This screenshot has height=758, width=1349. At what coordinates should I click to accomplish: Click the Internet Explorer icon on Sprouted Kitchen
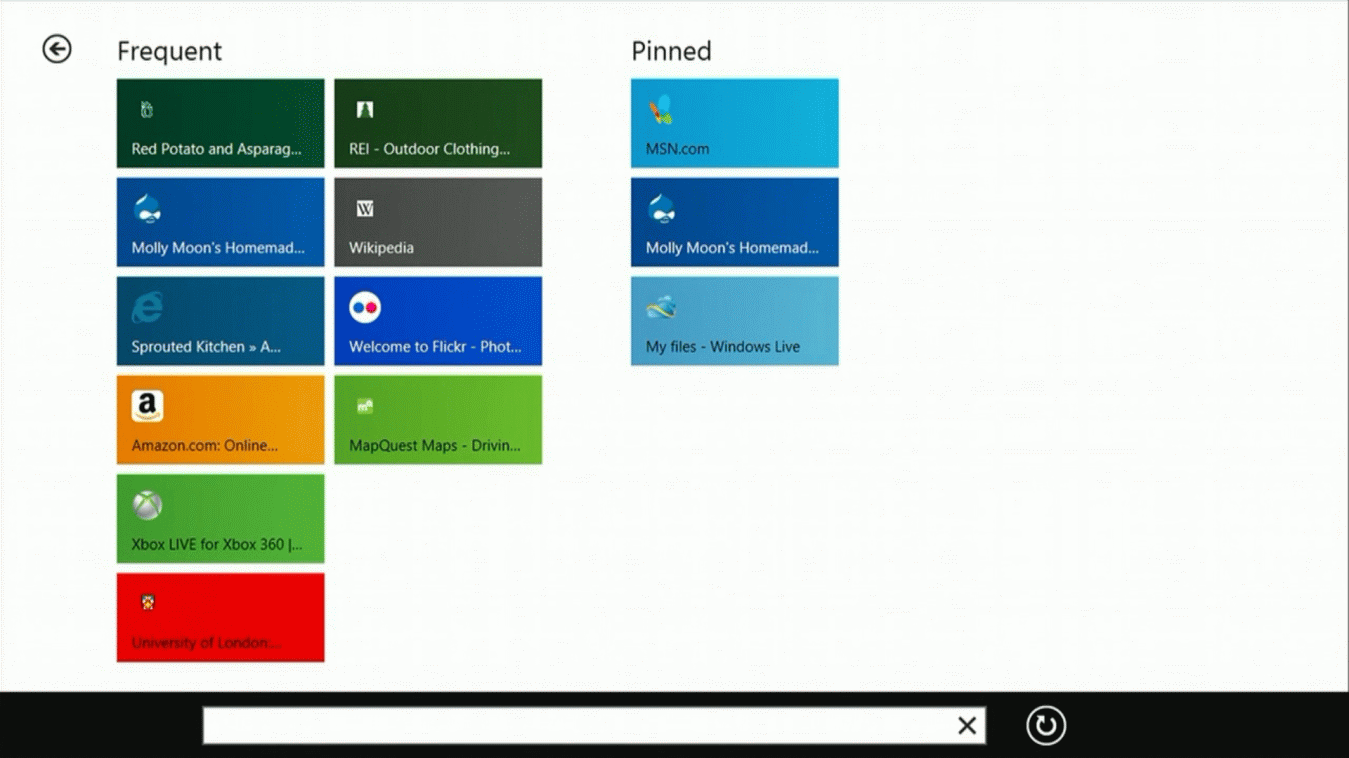click(147, 308)
